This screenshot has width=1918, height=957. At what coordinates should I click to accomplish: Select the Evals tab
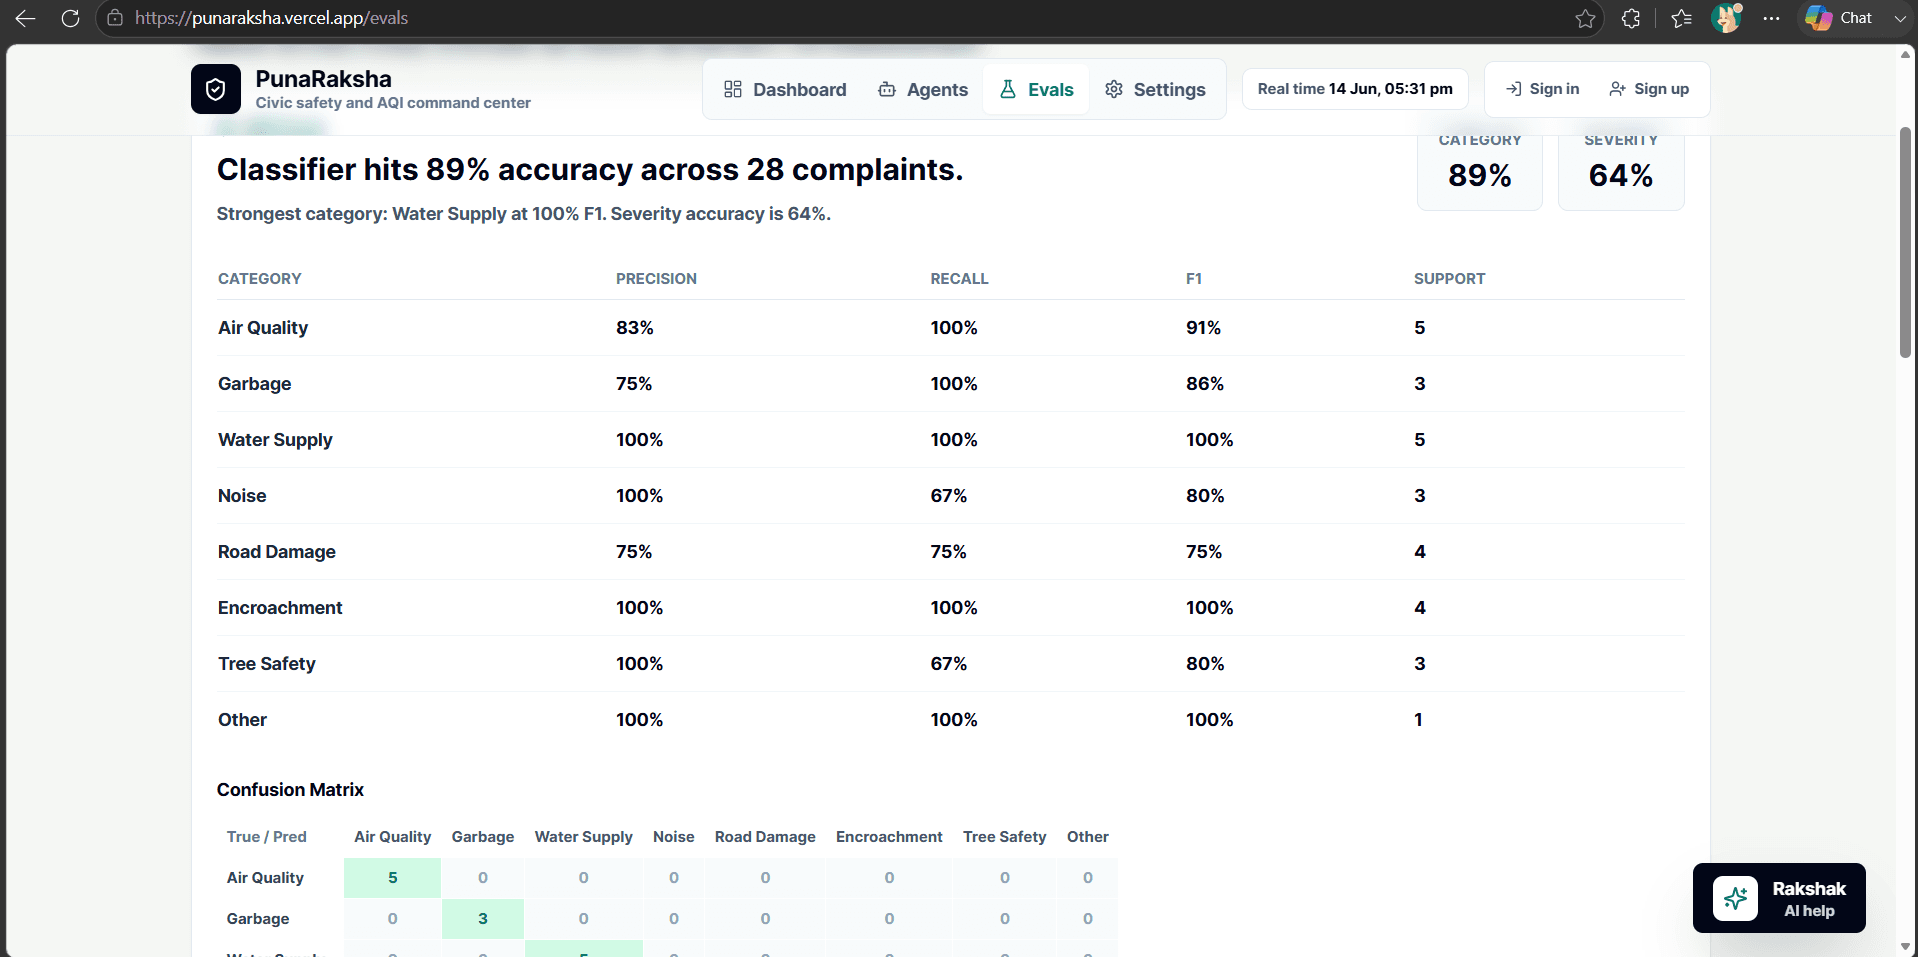click(x=1036, y=90)
